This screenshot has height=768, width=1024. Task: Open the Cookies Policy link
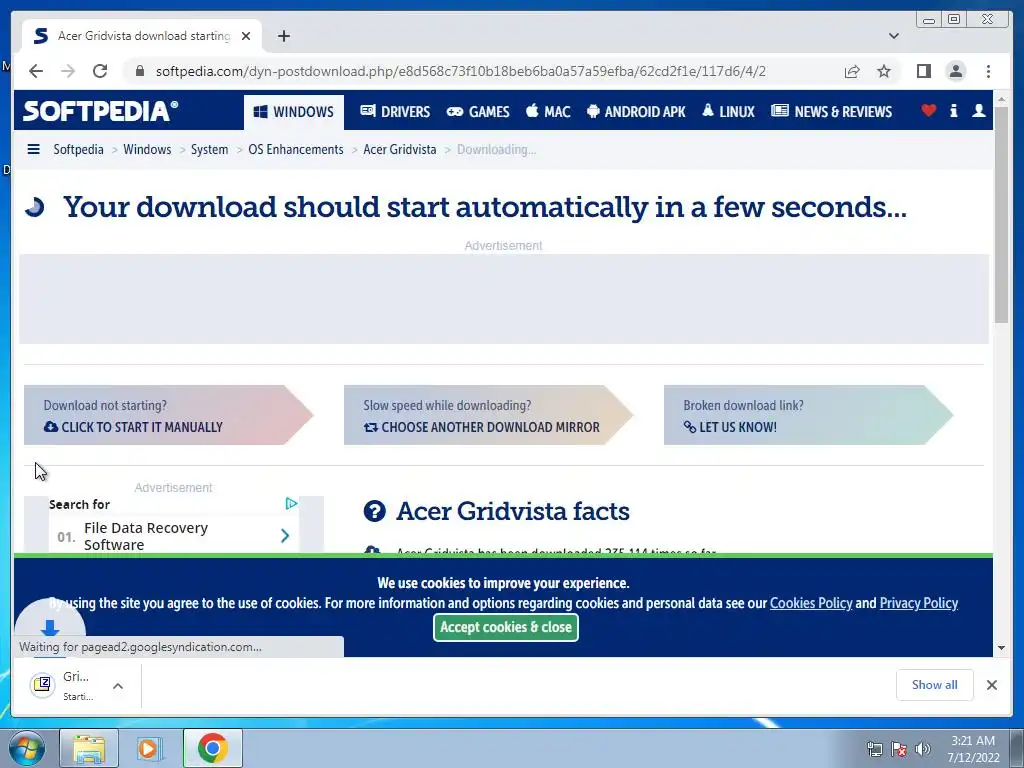click(810, 603)
